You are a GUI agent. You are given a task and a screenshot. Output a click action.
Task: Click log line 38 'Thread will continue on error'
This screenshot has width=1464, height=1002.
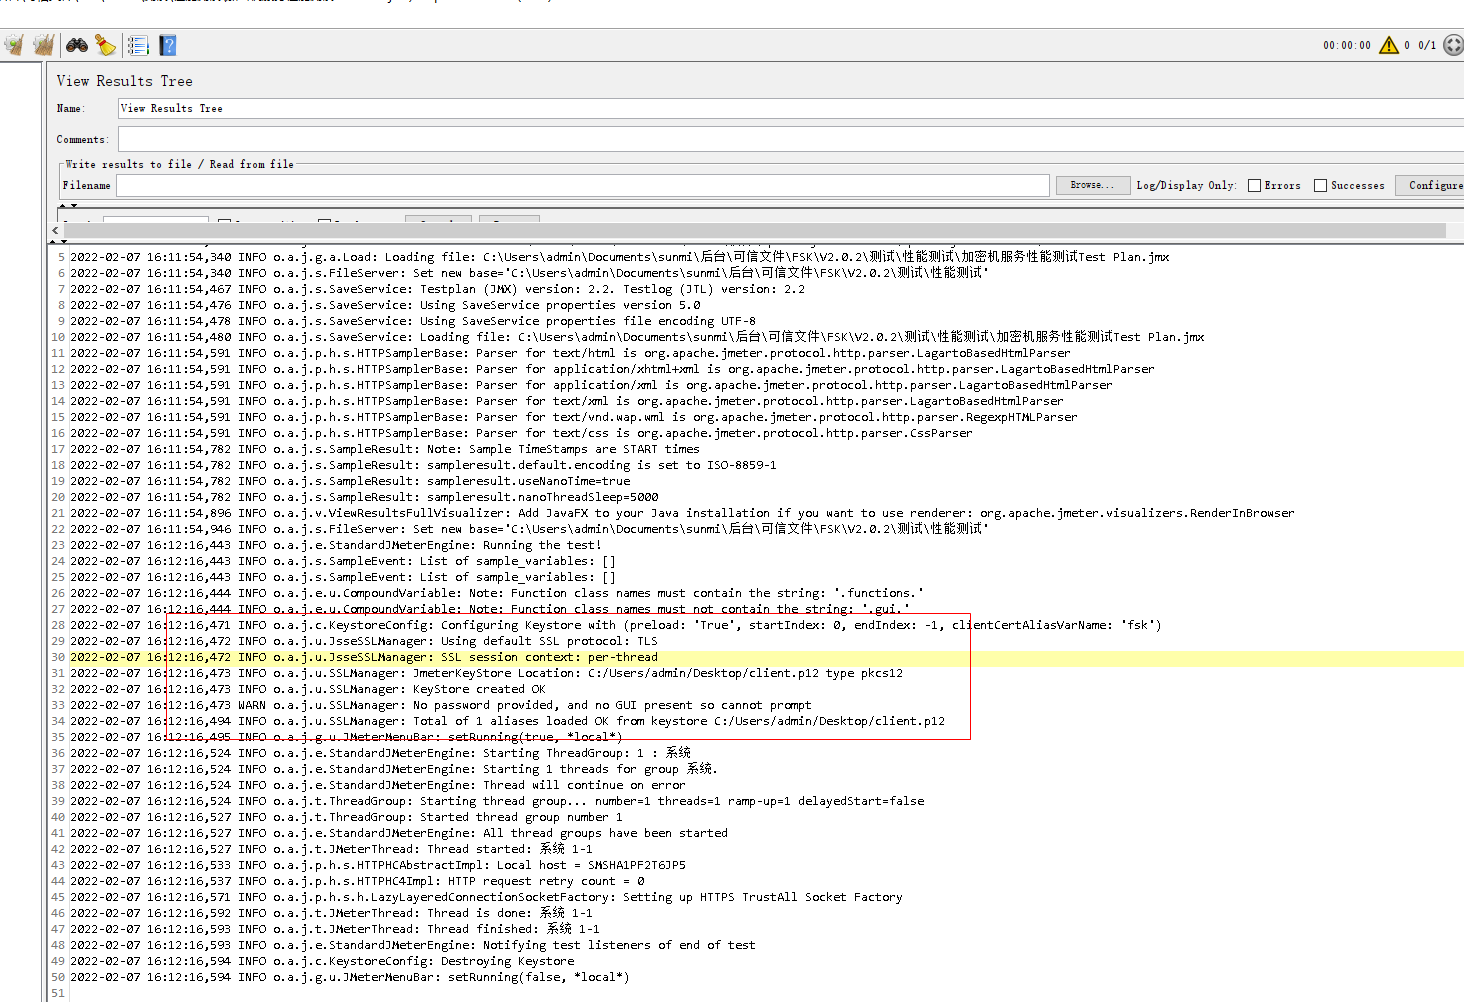click(378, 785)
